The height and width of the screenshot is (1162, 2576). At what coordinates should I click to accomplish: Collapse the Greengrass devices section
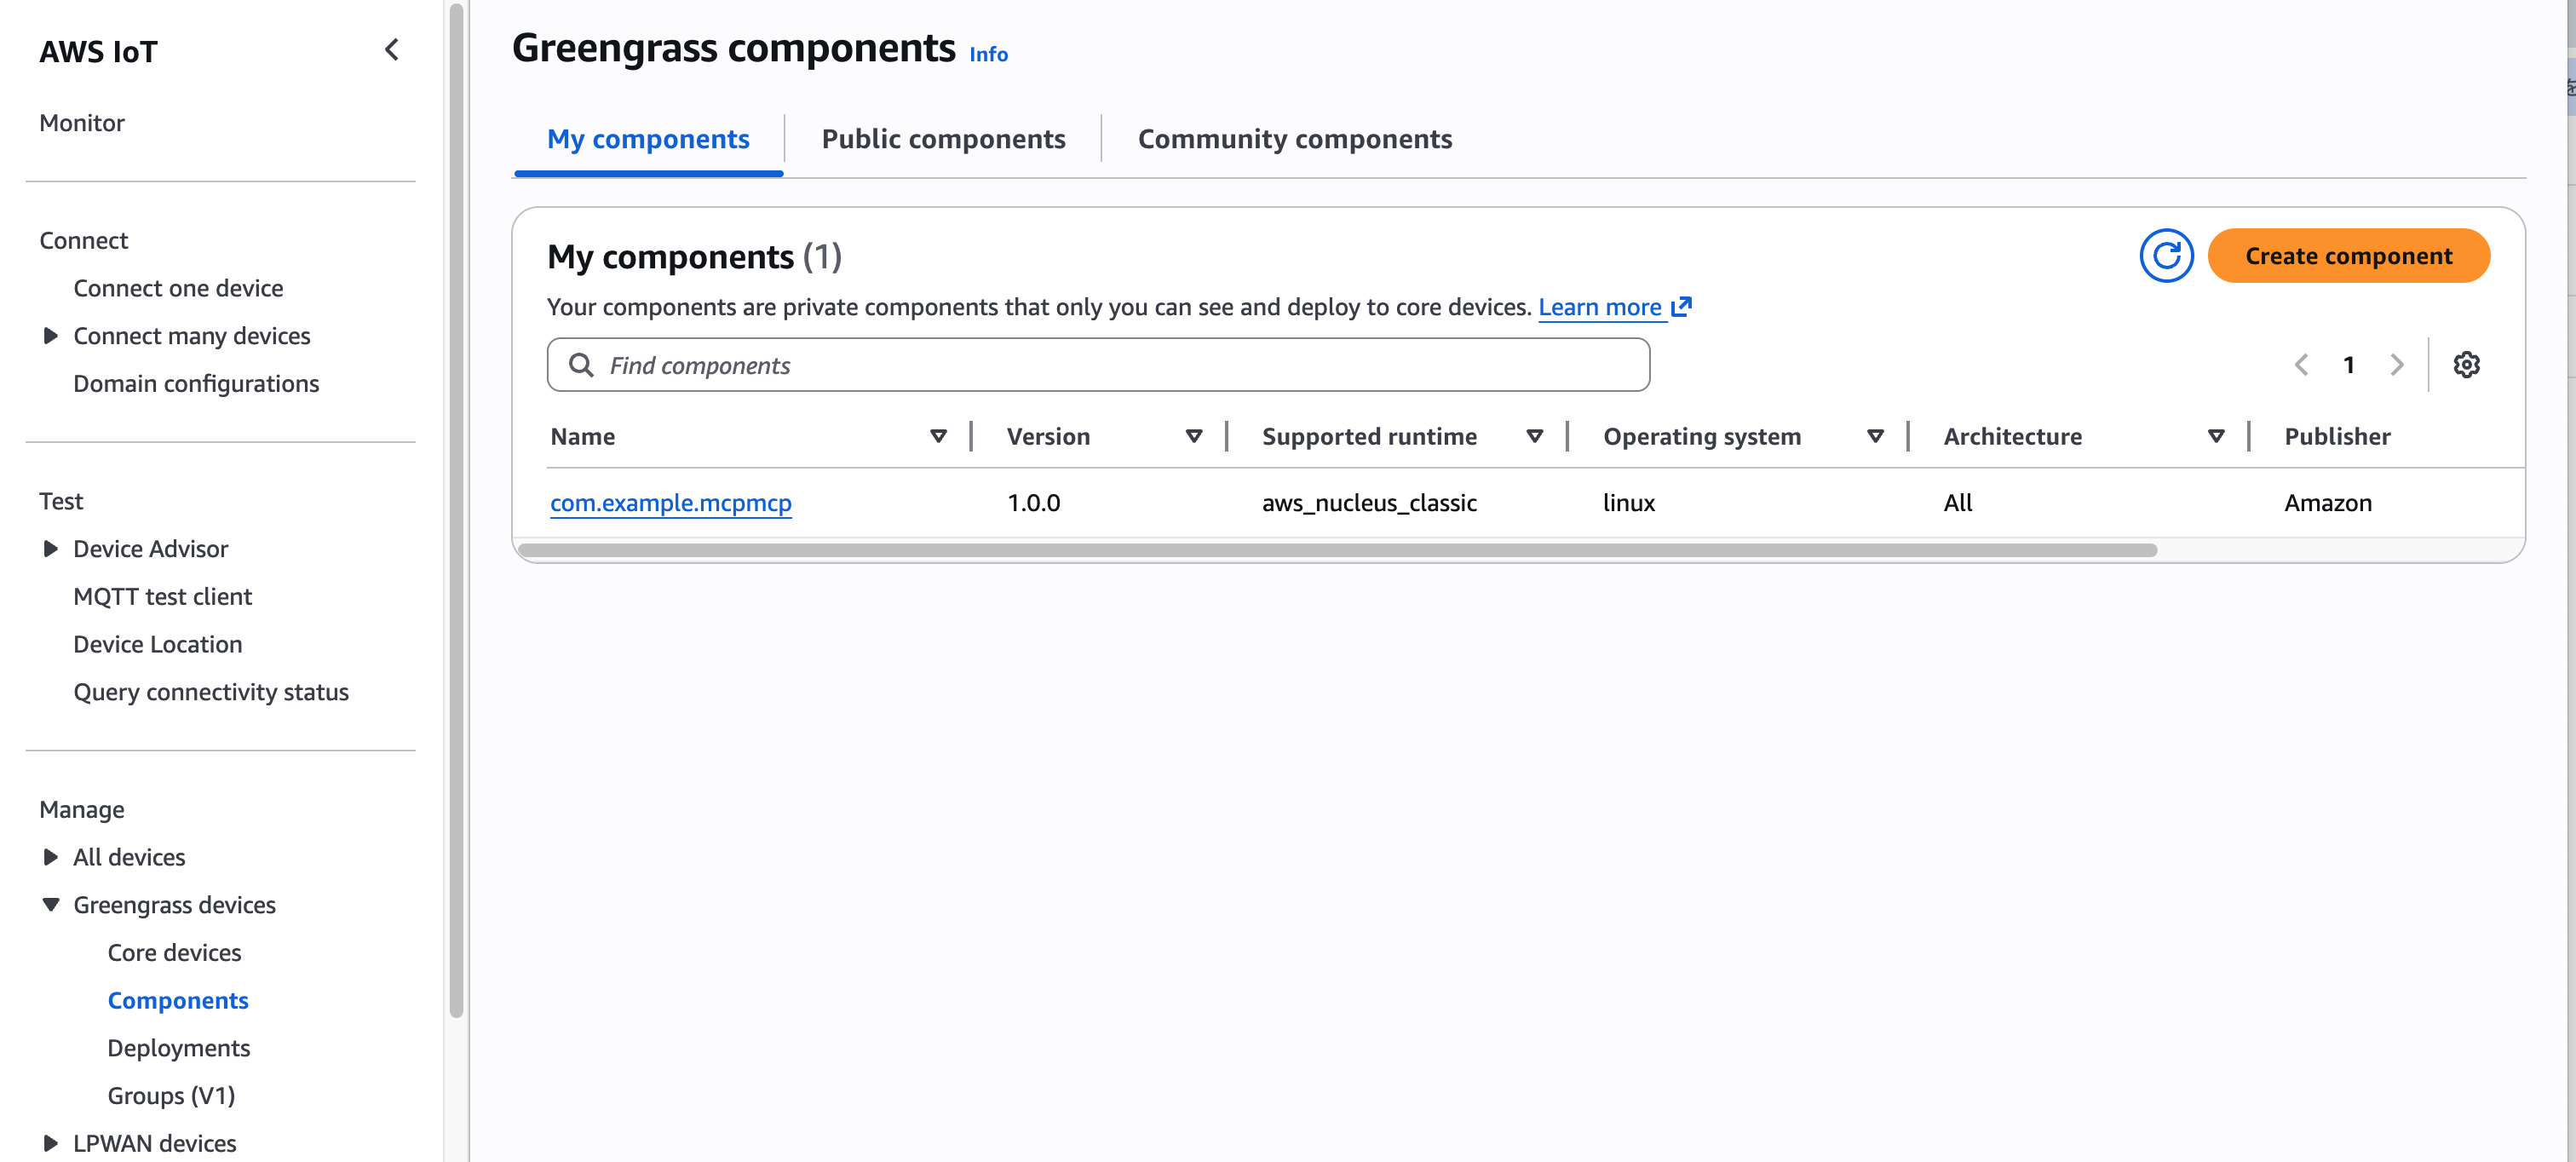[51, 904]
